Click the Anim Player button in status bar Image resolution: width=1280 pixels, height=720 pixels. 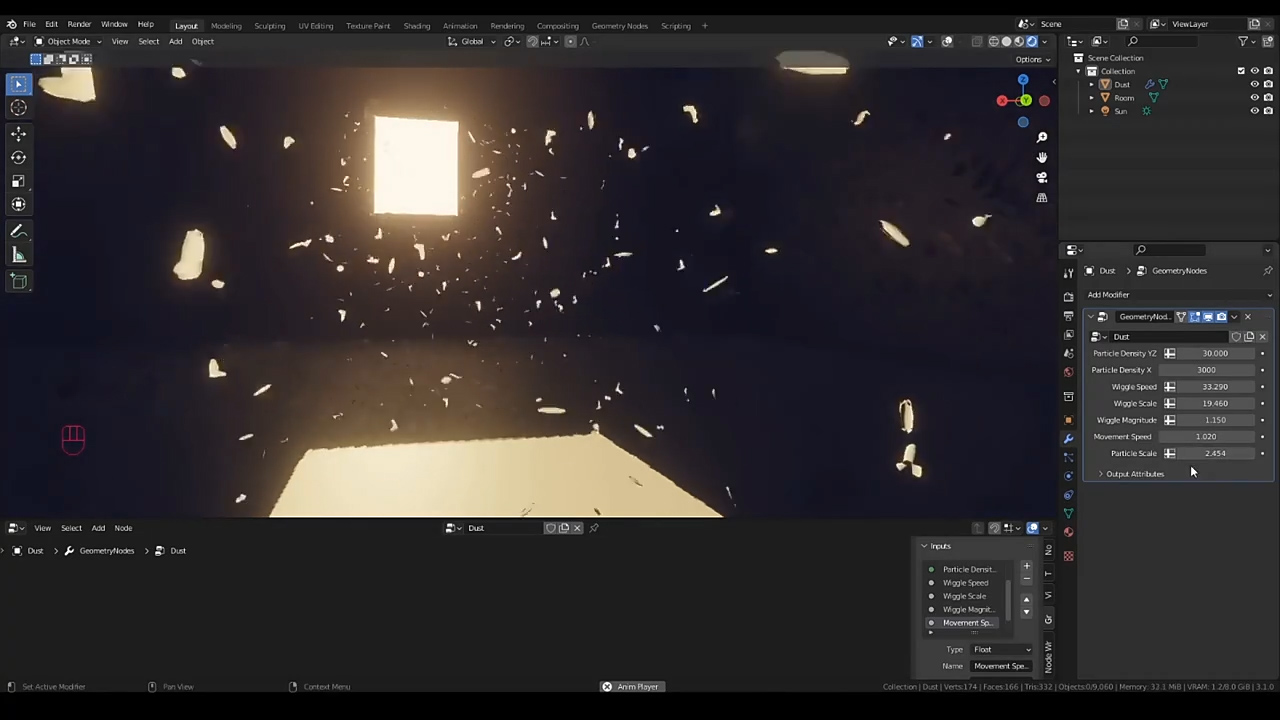(631, 687)
